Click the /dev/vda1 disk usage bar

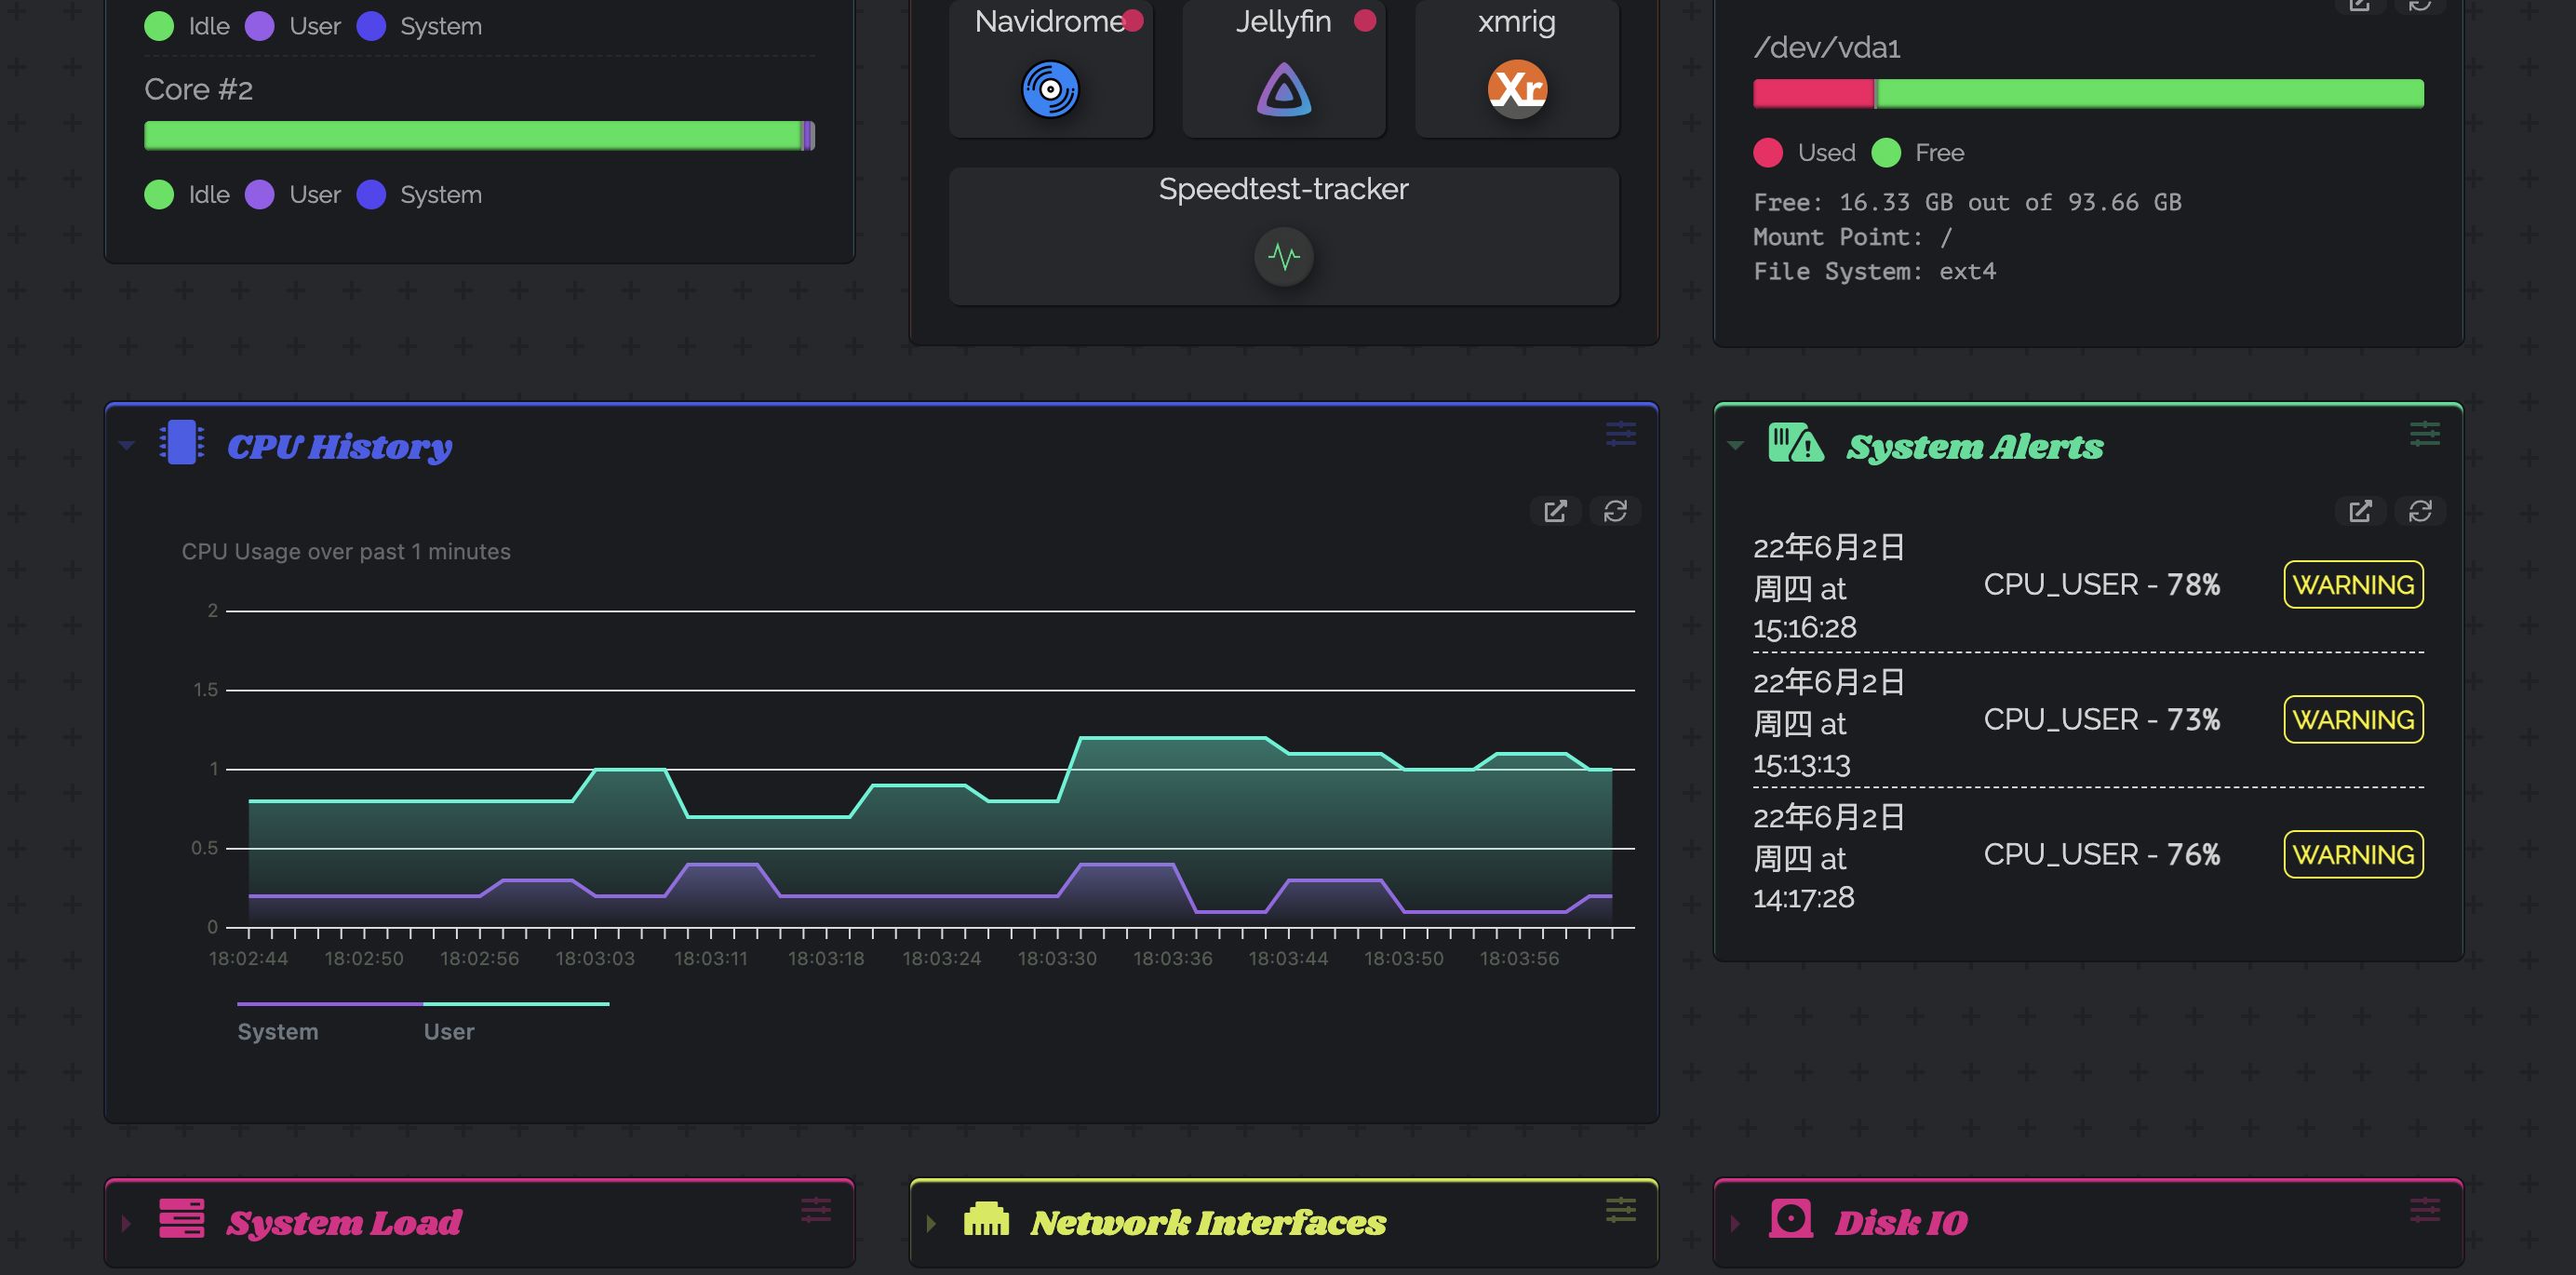(2088, 94)
